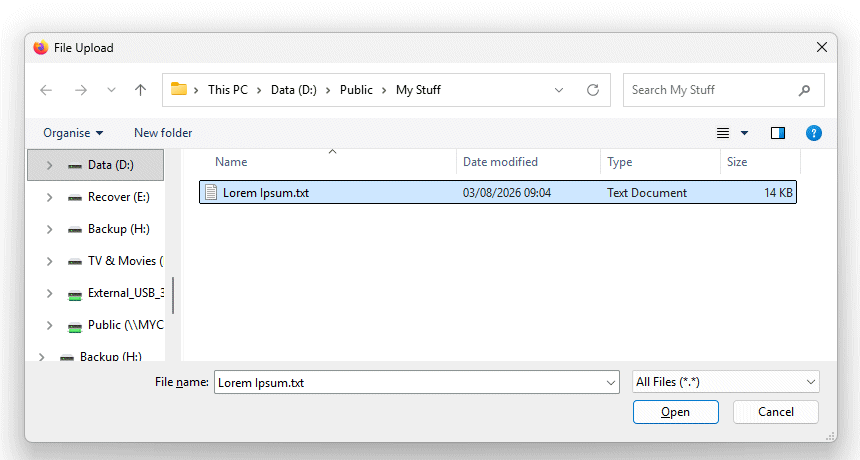Open the Organise menu
This screenshot has width=860, height=460.
tap(73, 133)
